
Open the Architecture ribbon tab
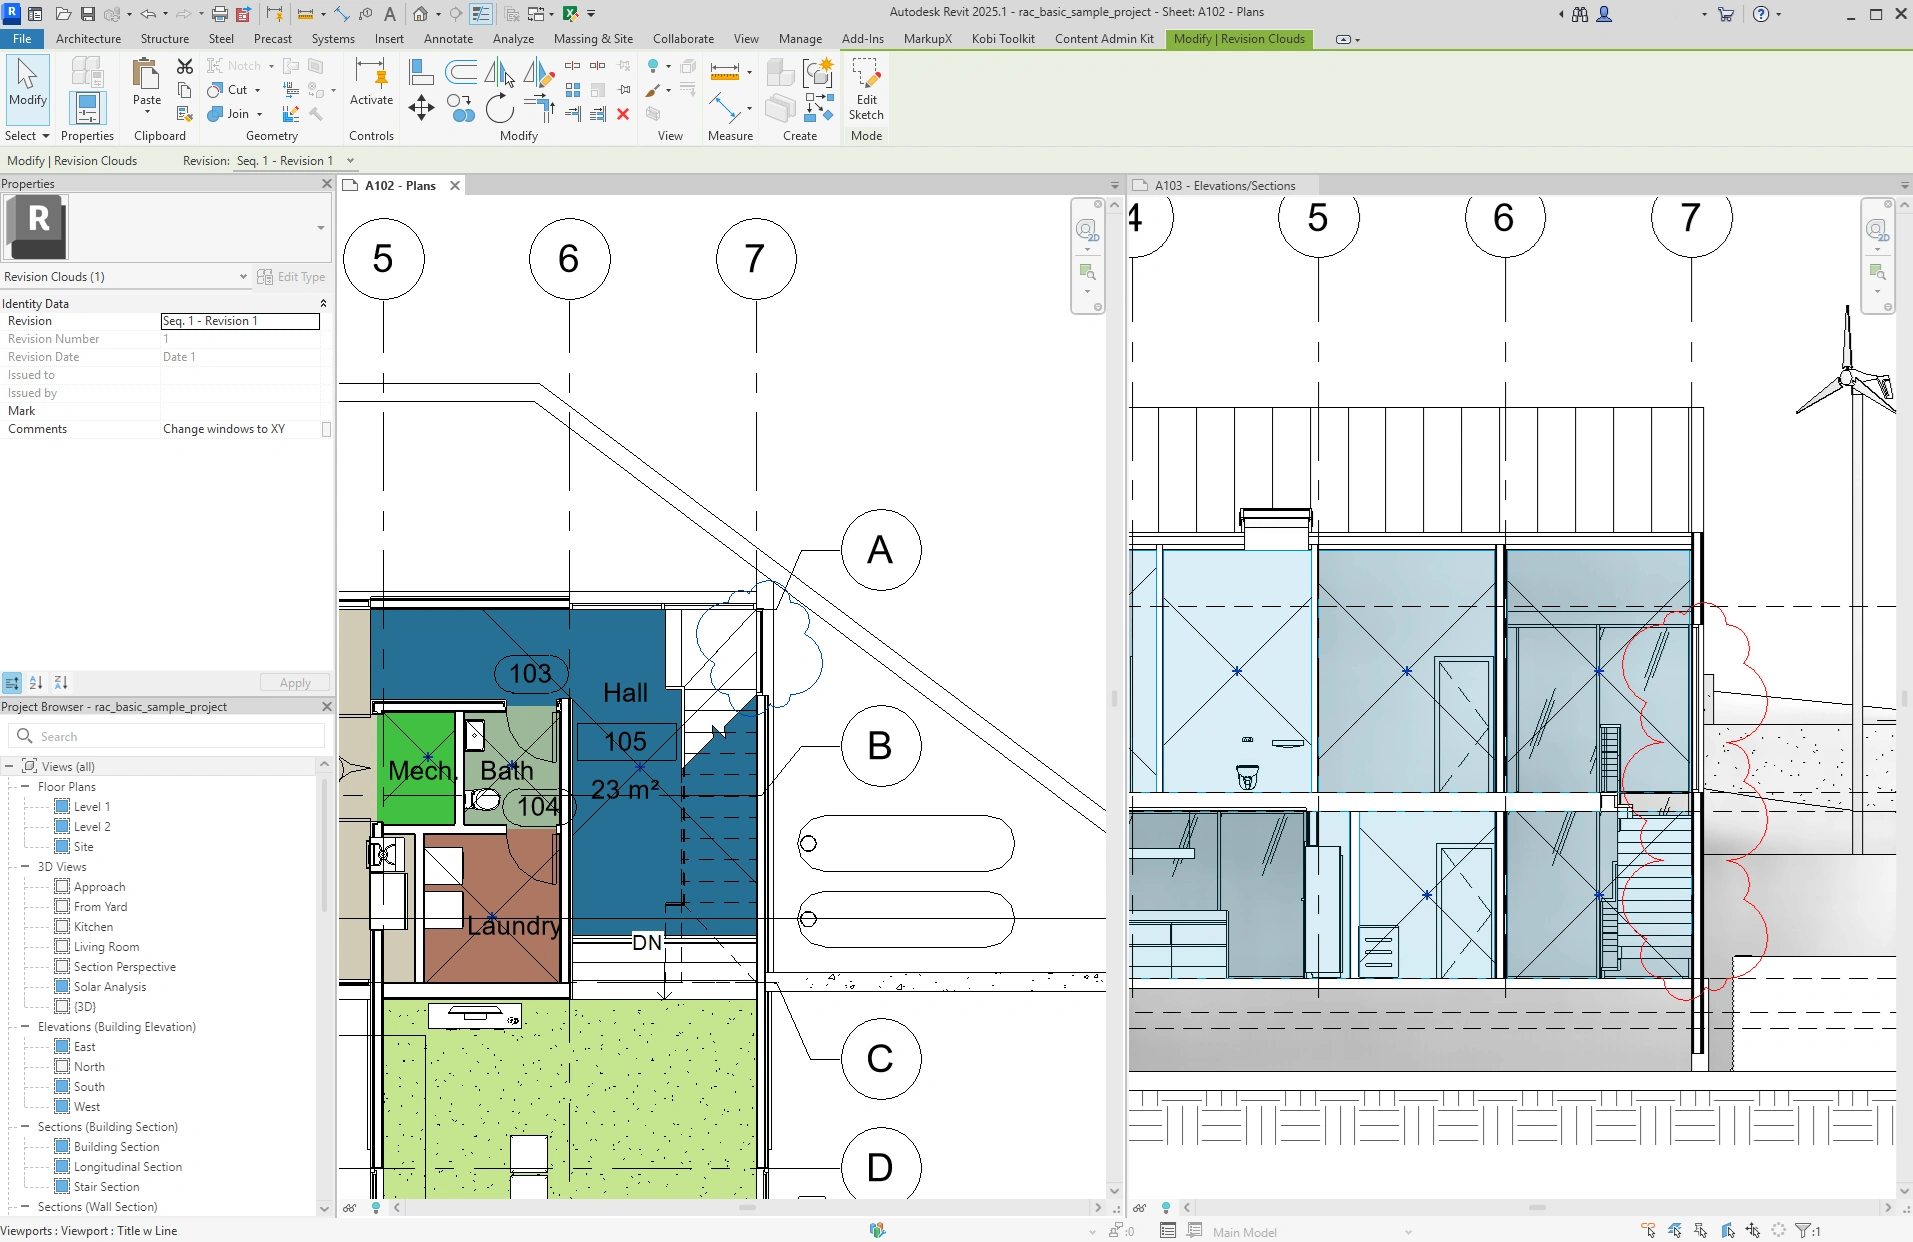pos(88,39)
